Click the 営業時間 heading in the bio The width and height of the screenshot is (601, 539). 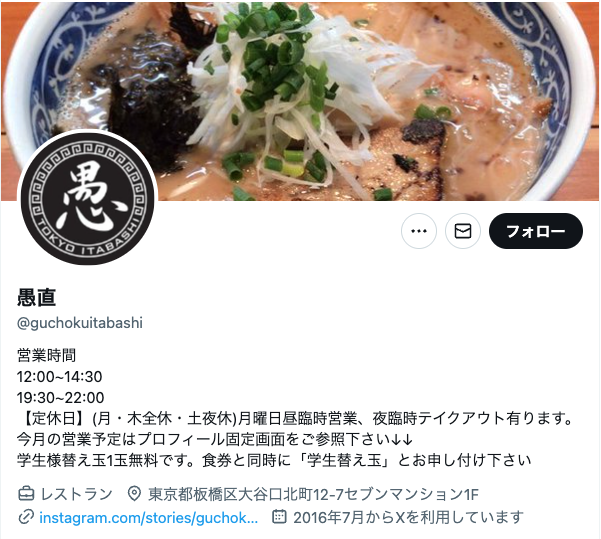[46, 355]
